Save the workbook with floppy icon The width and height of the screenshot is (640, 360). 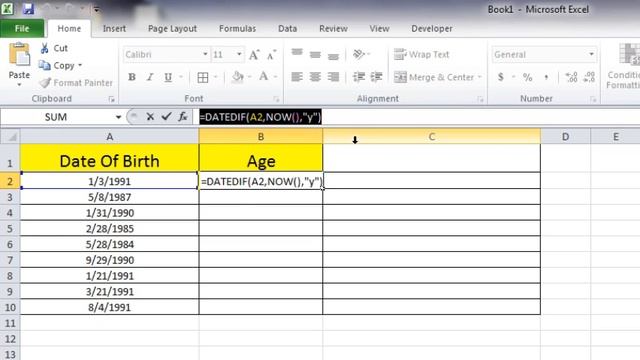tap(28, 9)
